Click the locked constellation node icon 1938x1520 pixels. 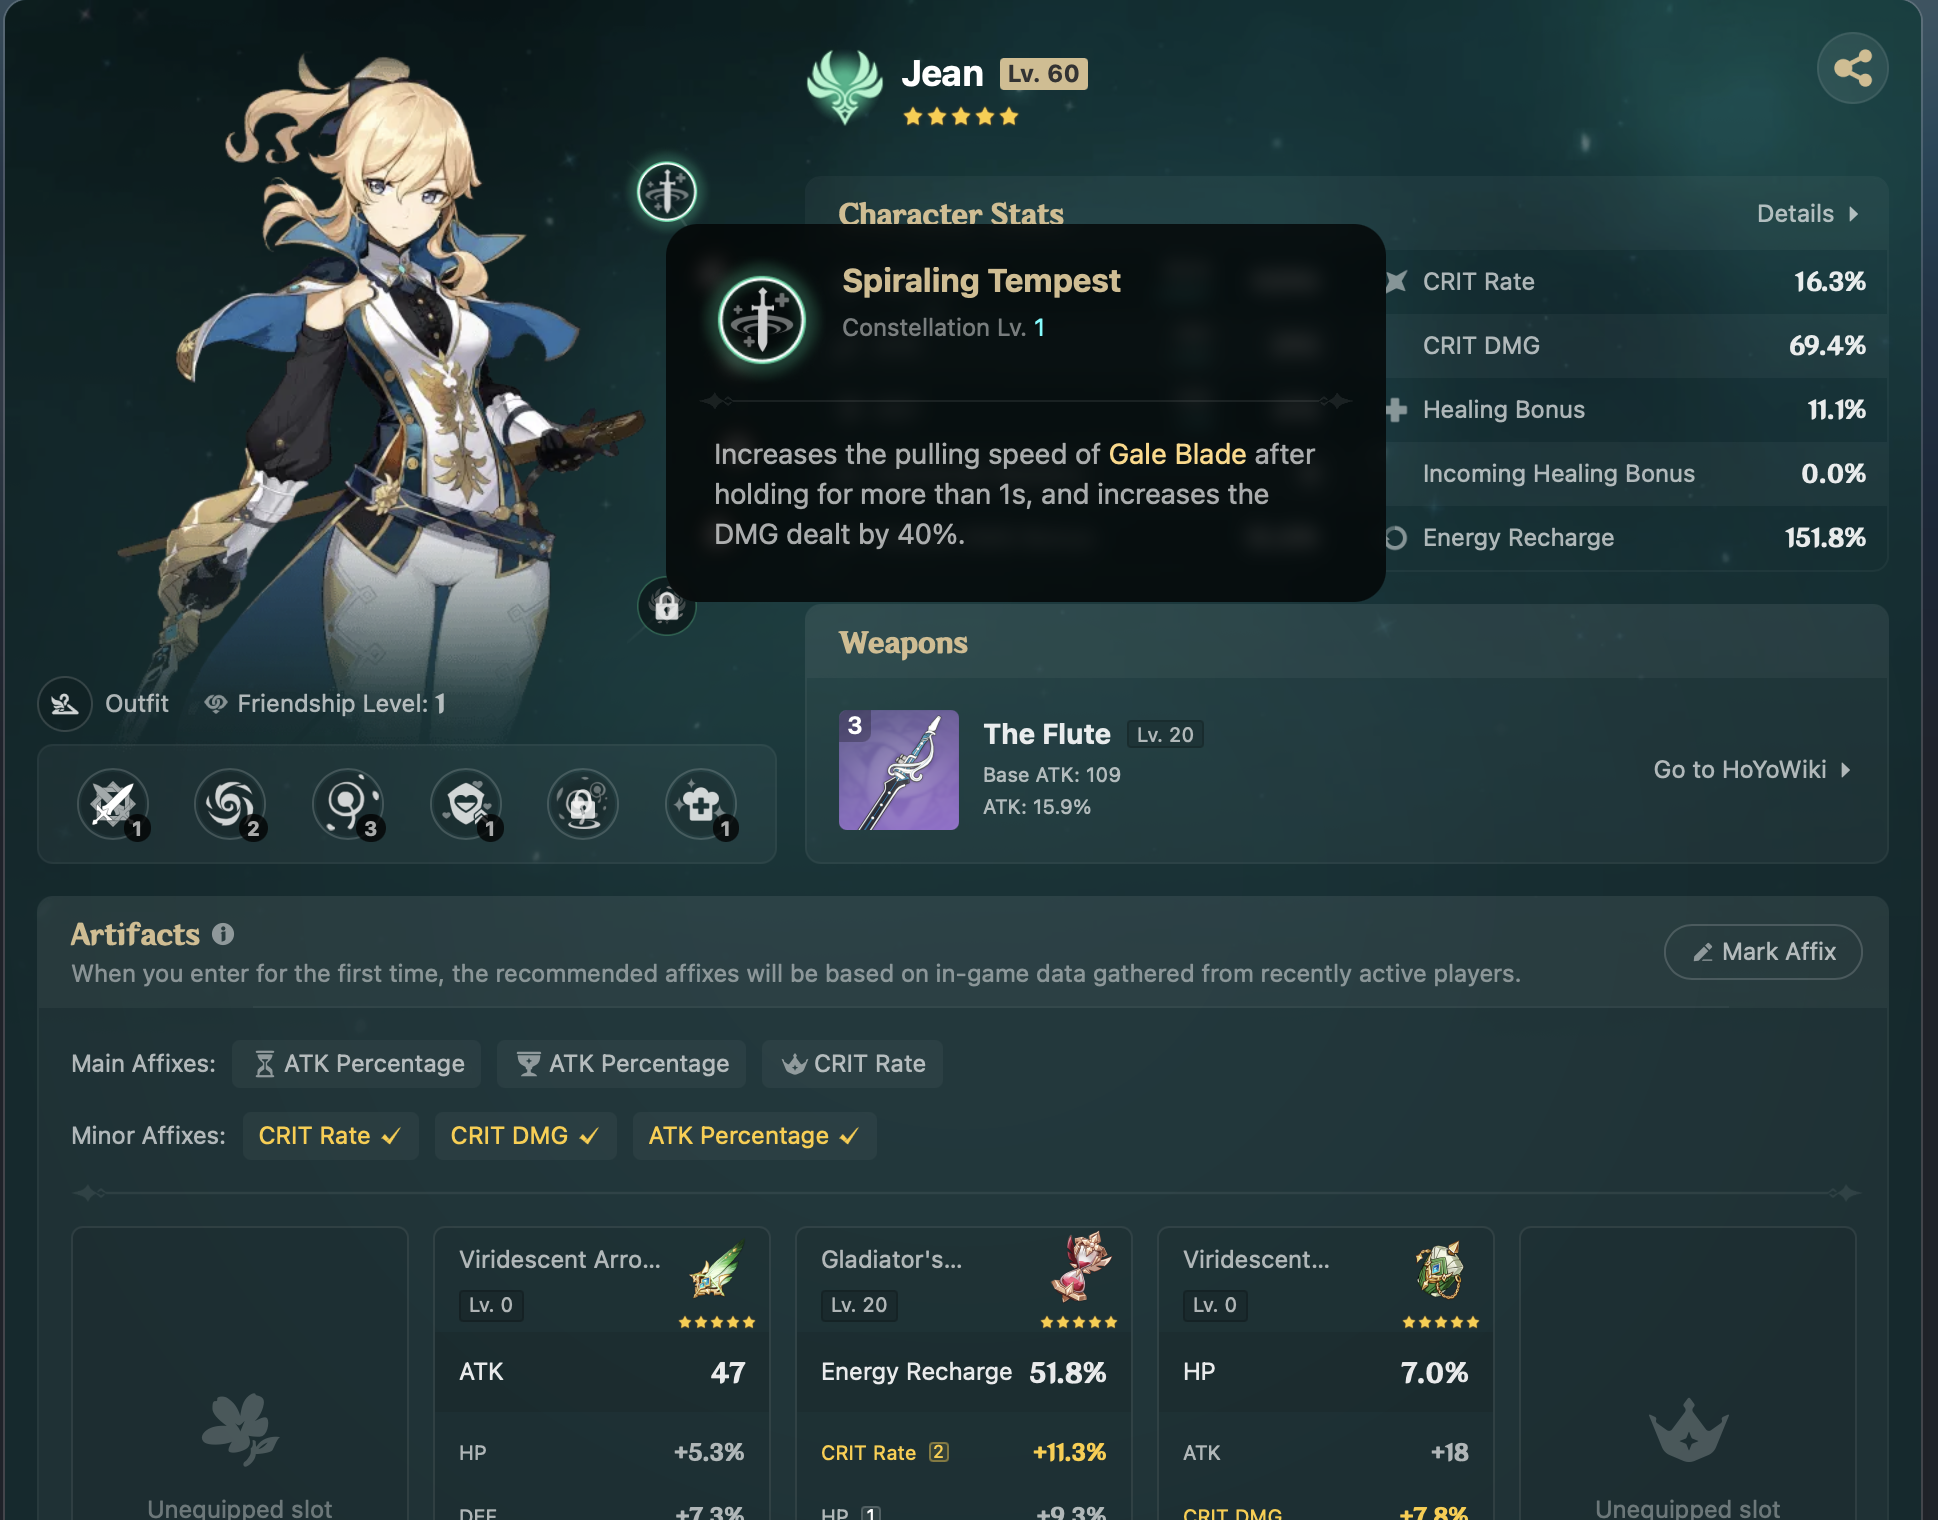(x=667, y=605)
